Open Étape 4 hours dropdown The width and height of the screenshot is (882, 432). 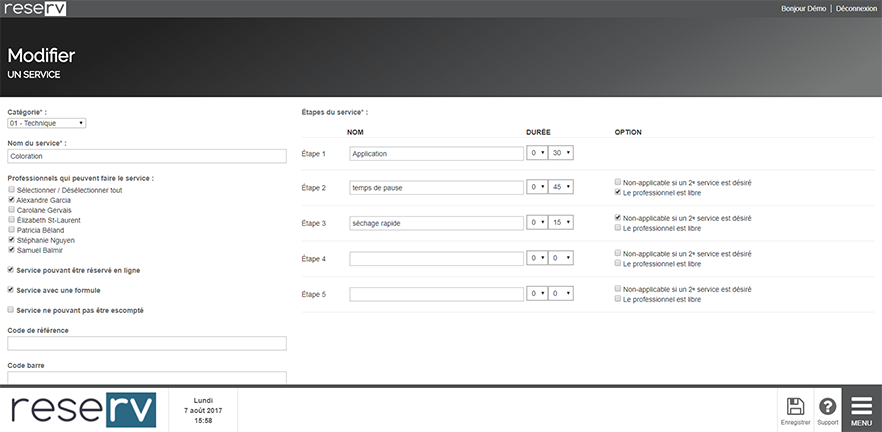tap(537, 259)
